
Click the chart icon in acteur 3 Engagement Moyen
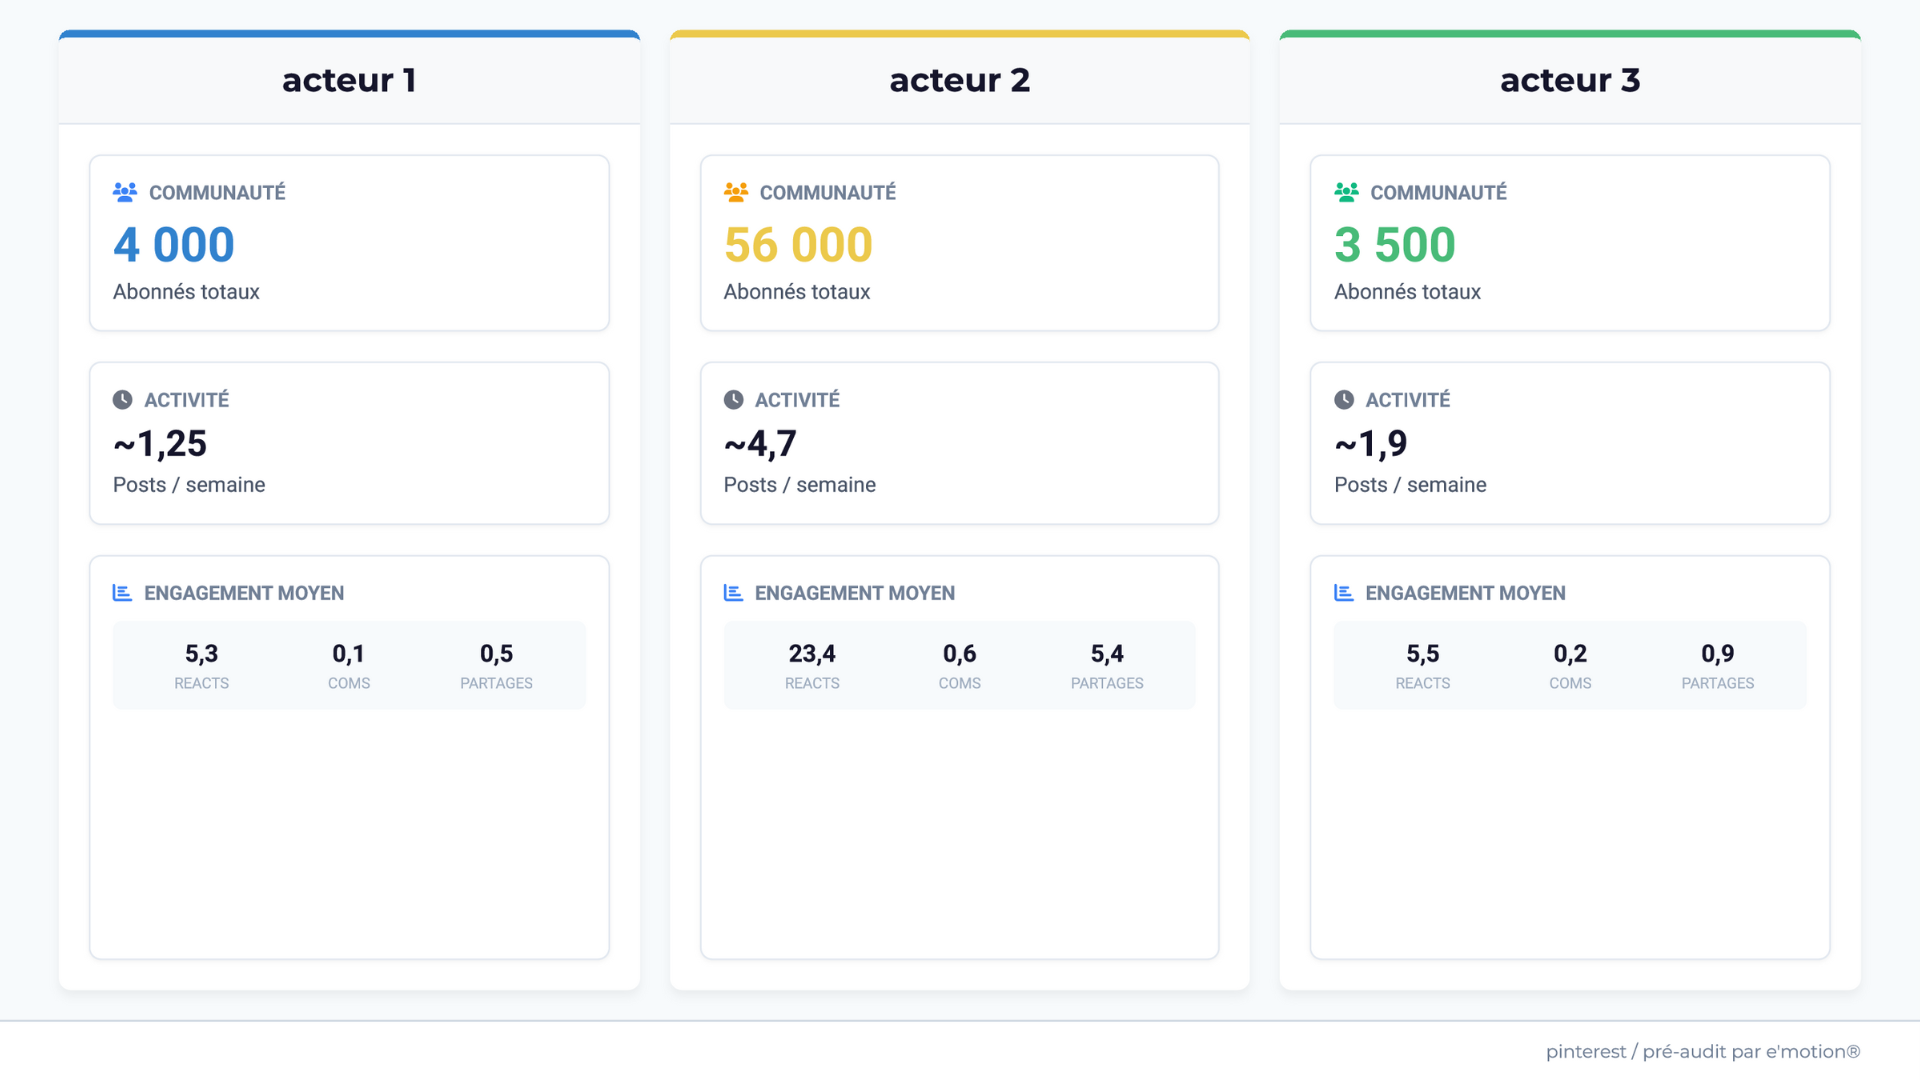1344,593
